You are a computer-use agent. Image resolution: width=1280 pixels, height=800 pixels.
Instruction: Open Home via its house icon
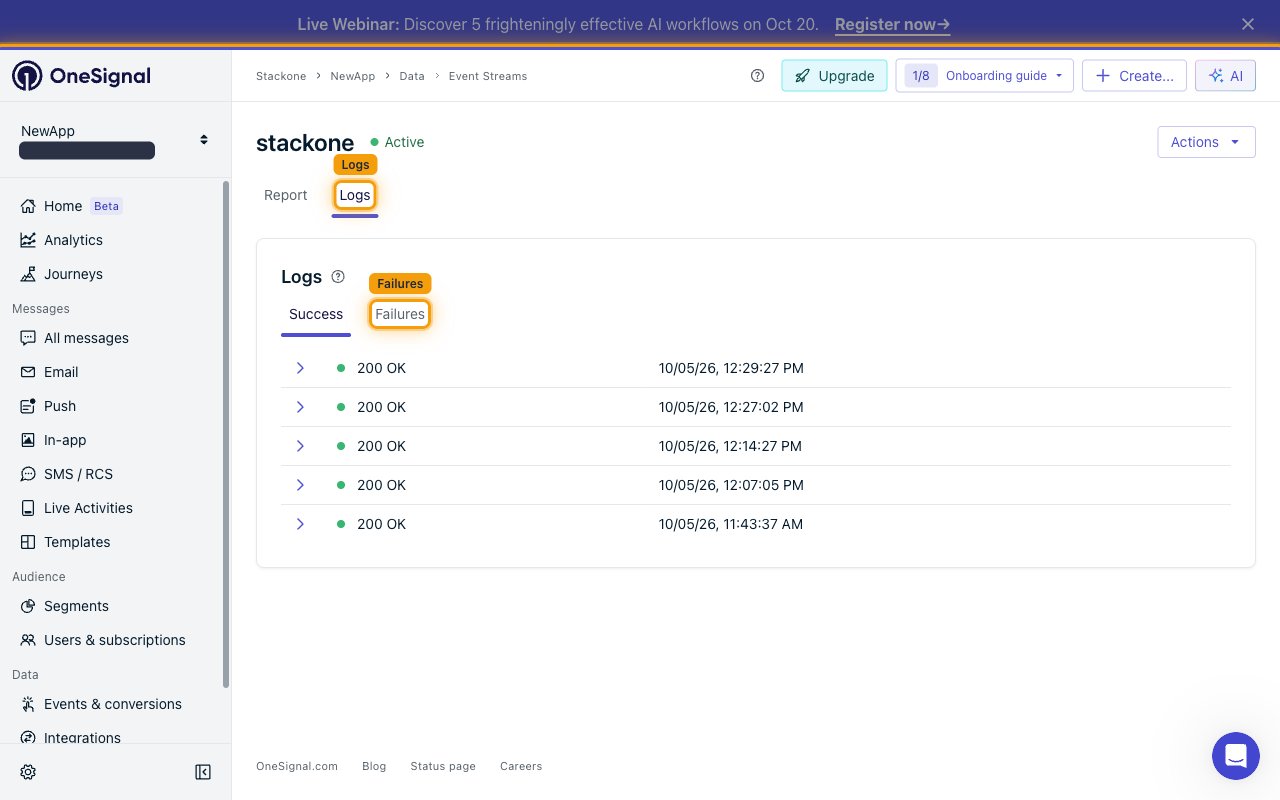(28, 206)
